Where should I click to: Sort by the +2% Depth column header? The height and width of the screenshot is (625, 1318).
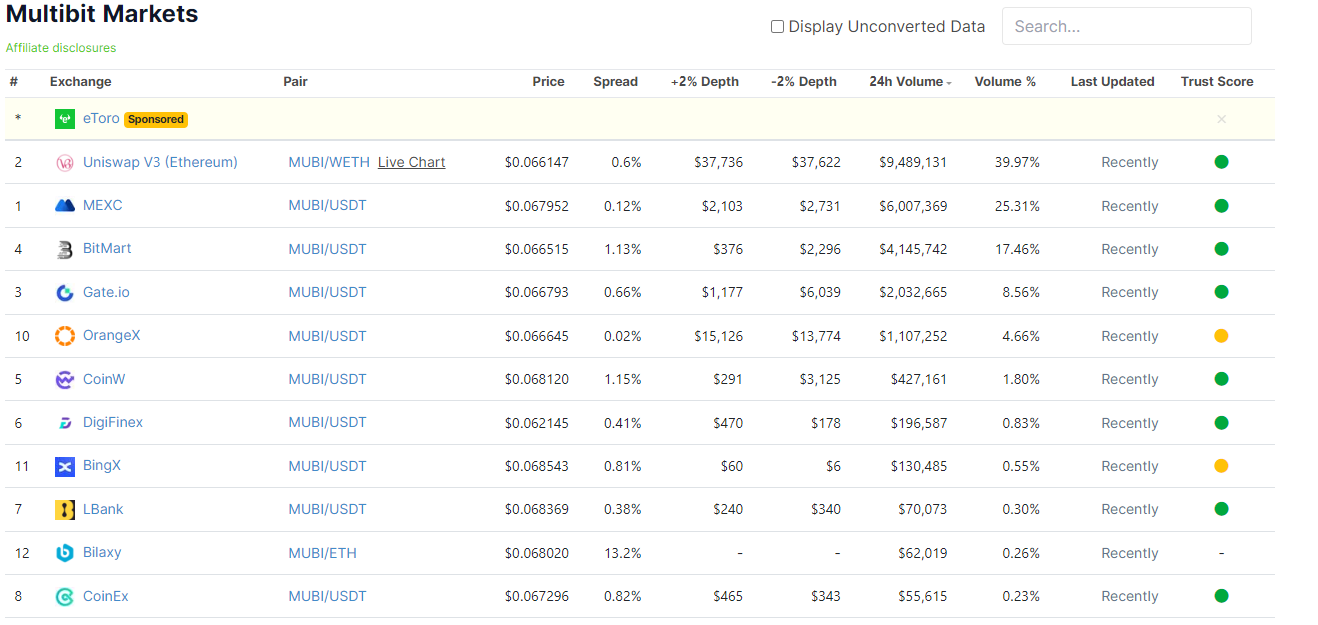coord(705,82)
